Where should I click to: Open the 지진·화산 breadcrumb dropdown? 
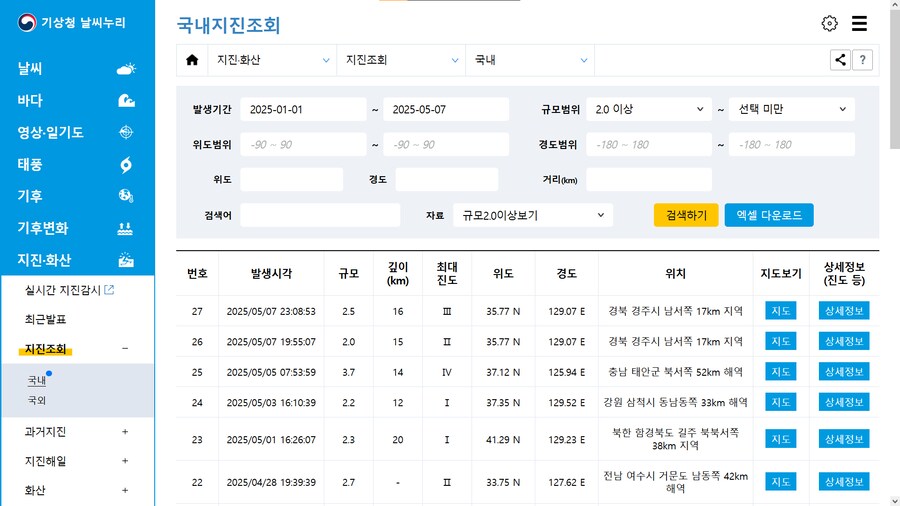pyautogui.click(x=272, y=60)
